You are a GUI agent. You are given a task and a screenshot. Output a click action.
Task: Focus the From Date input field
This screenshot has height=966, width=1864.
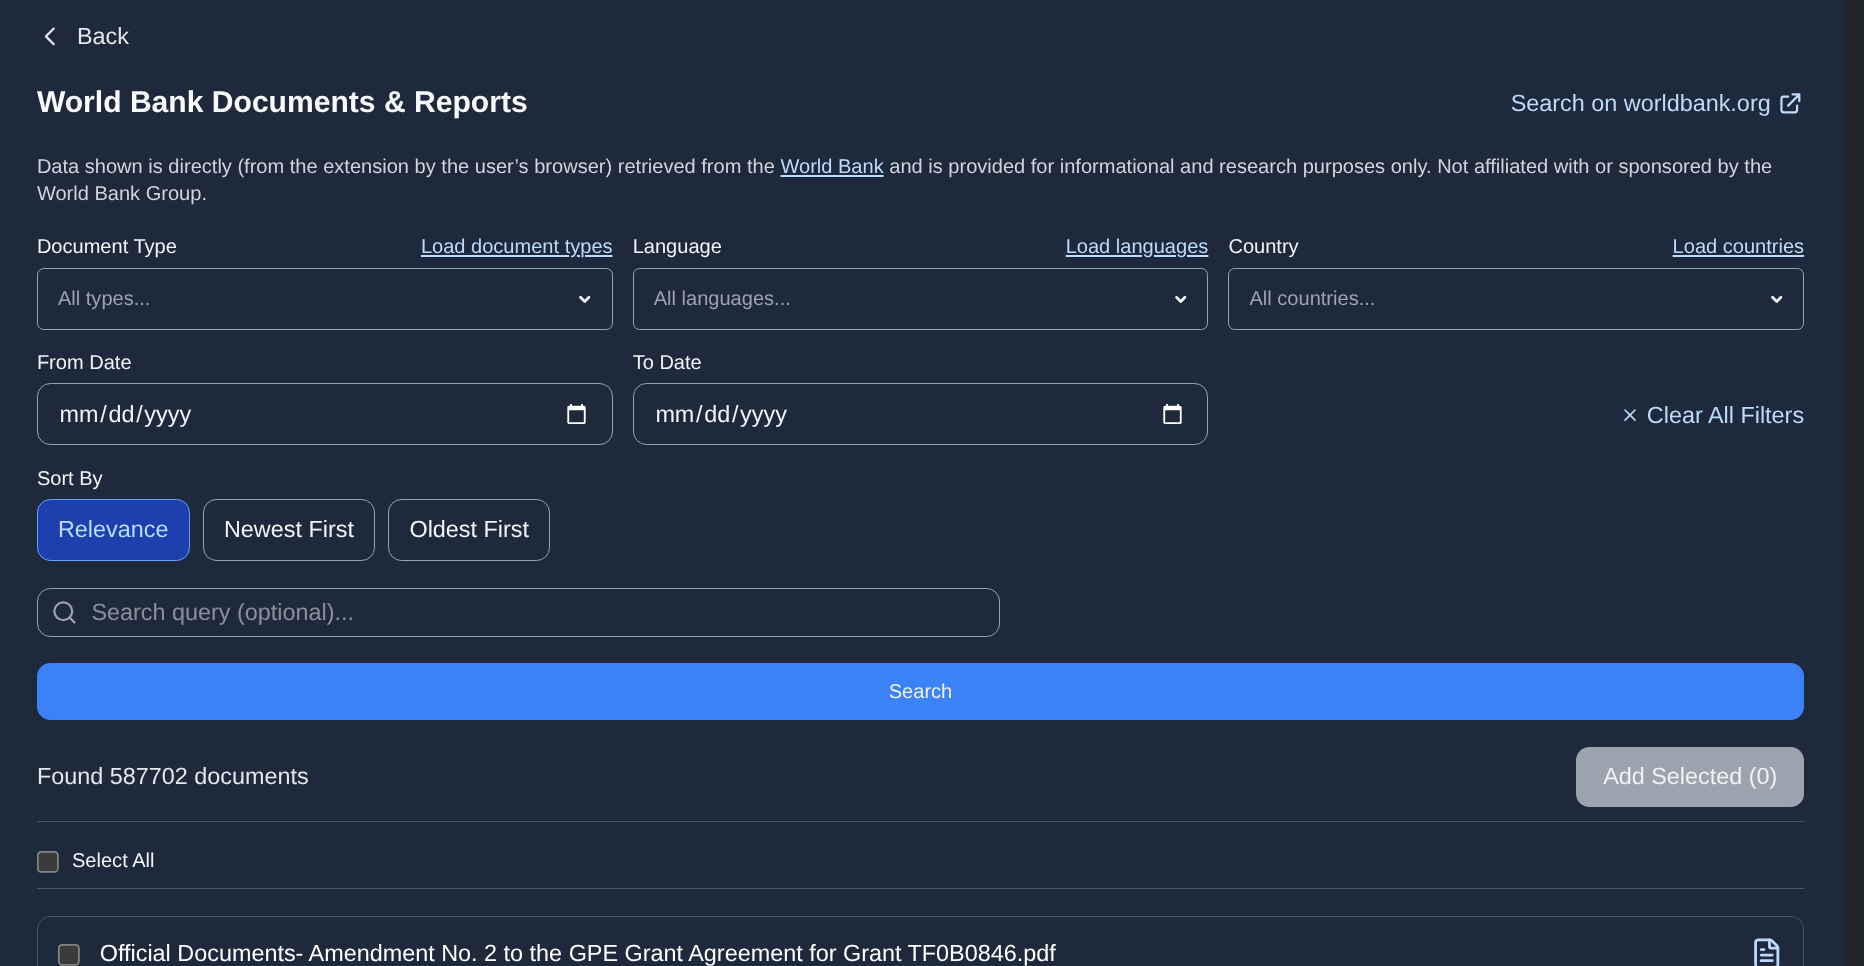pos(324,414)
